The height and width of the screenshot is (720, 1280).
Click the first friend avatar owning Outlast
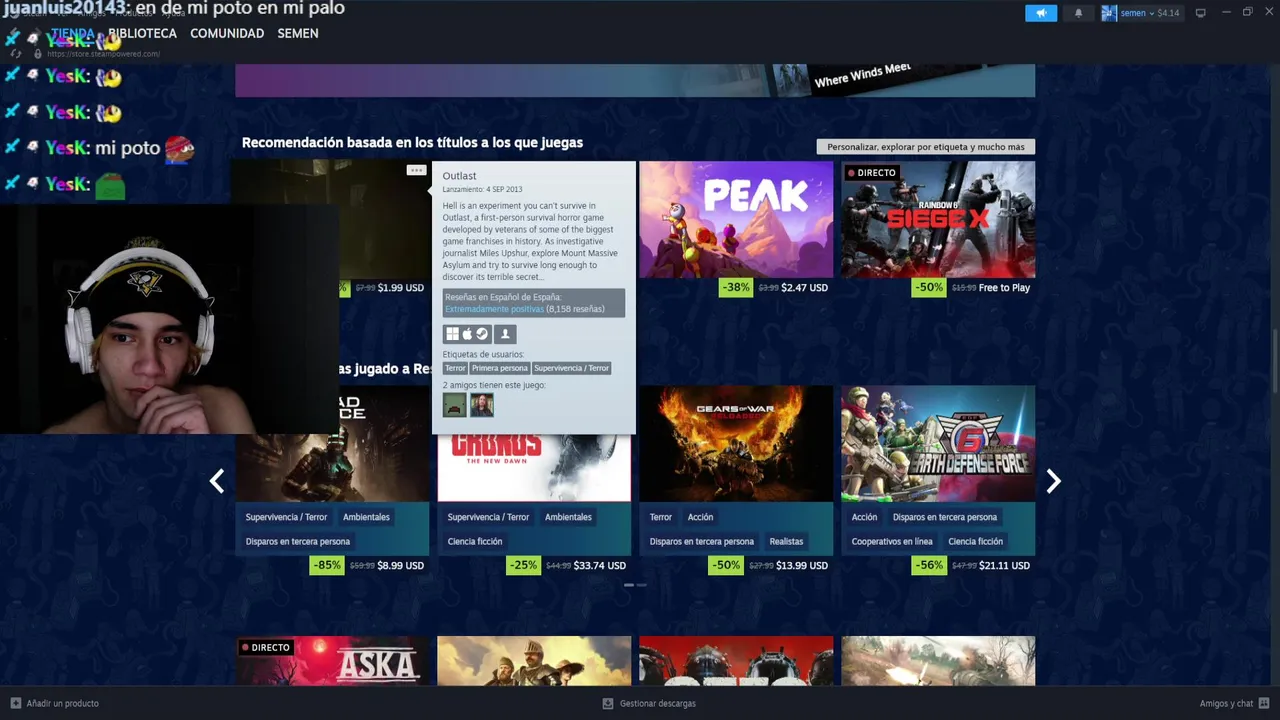[x=455, y=405]
